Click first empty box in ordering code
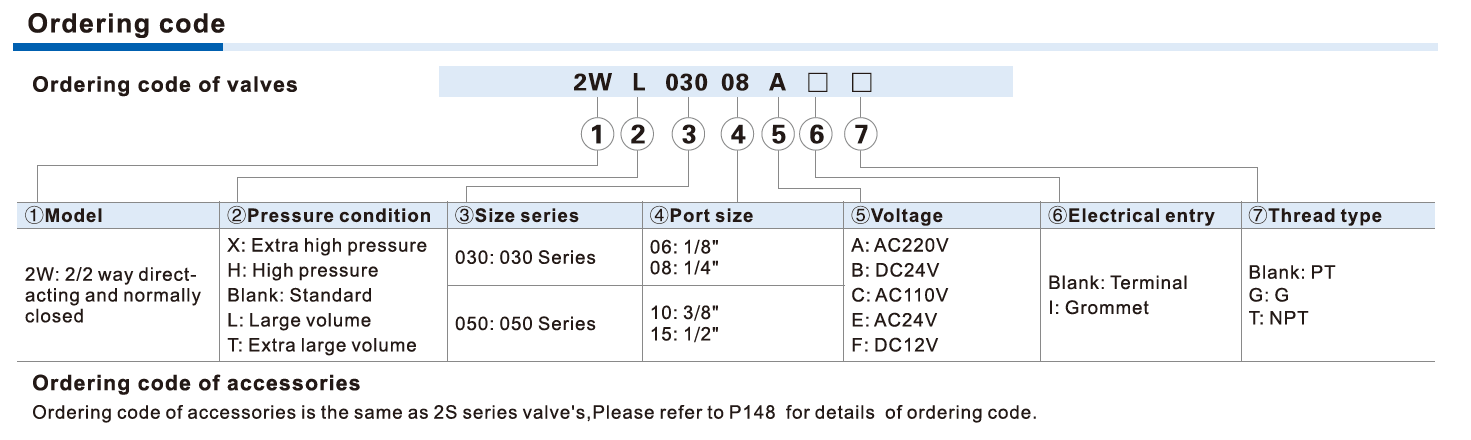 point(817,84)
